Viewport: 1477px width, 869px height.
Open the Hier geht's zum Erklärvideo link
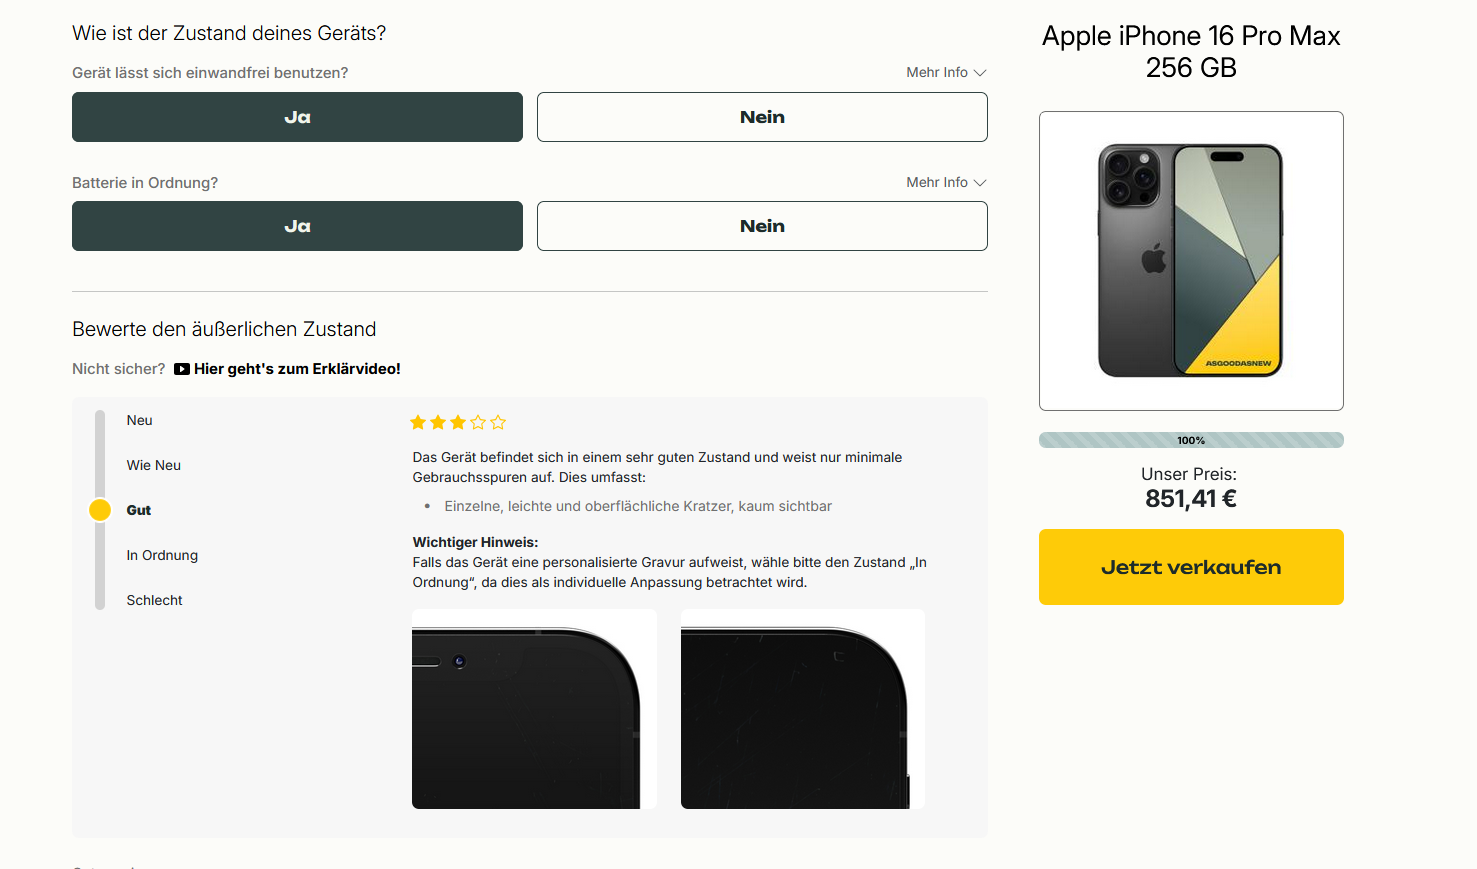[297, 369]
